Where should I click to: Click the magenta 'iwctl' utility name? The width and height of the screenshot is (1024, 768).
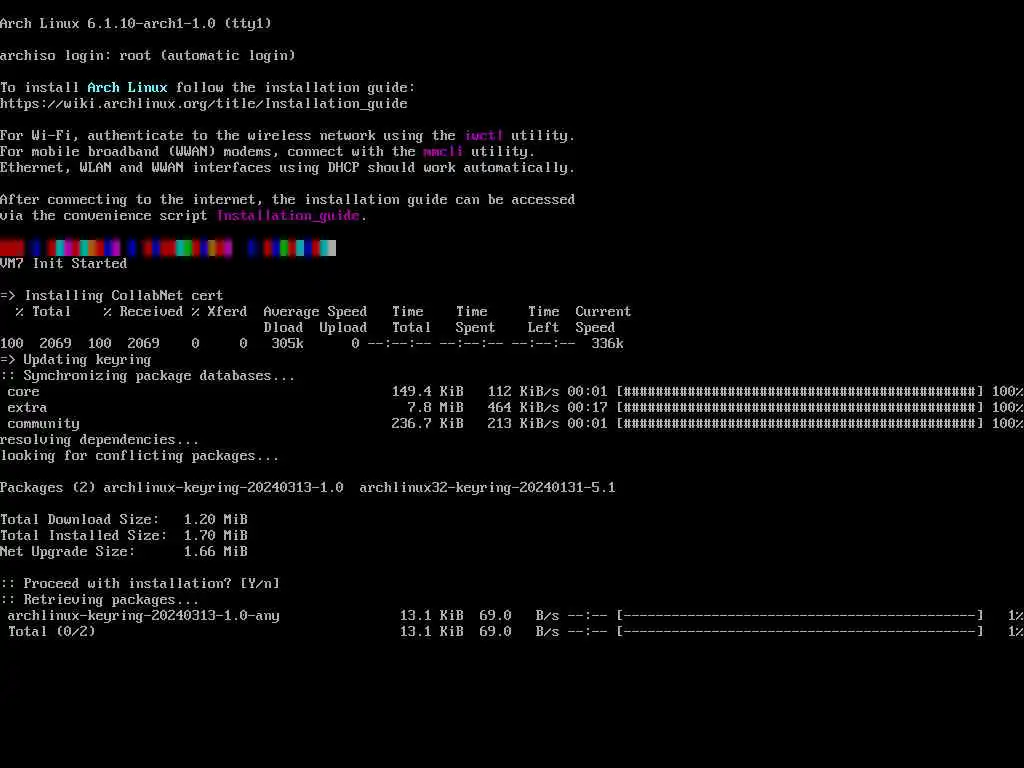pyautogui.click(x=483, y=136)
